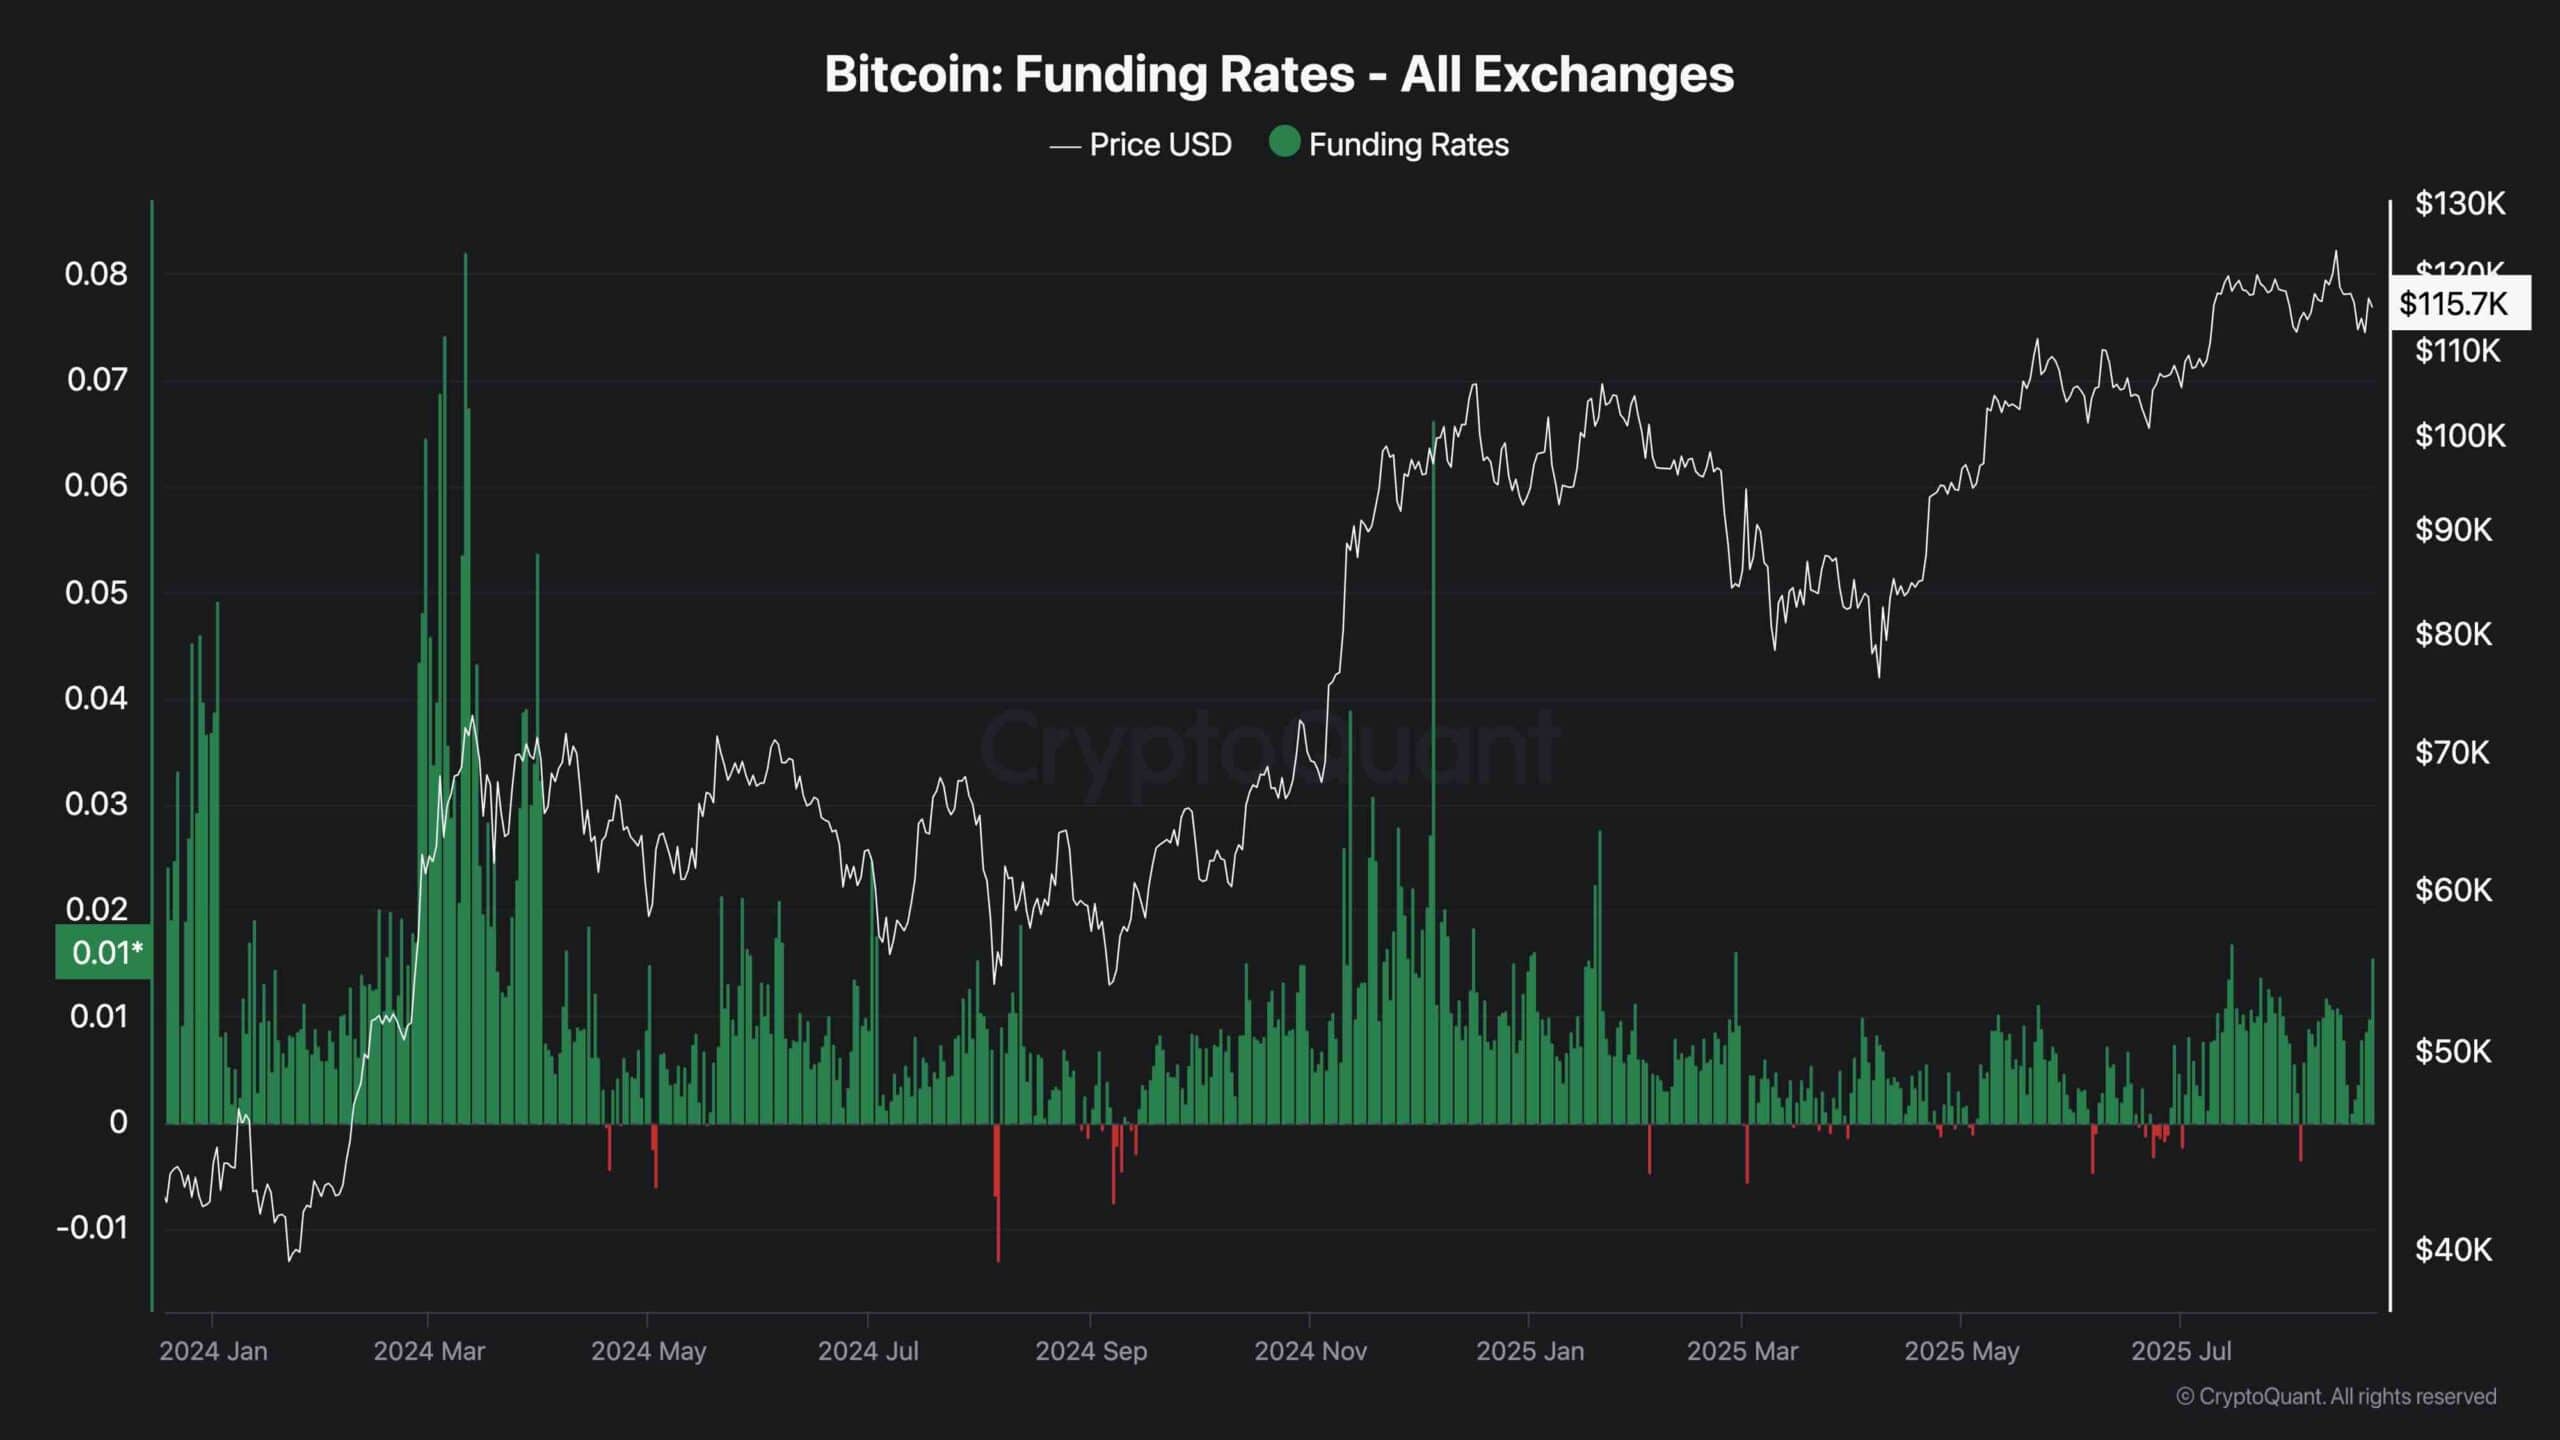Select the 2025 Jan x-axis label

[1530, 1351]
